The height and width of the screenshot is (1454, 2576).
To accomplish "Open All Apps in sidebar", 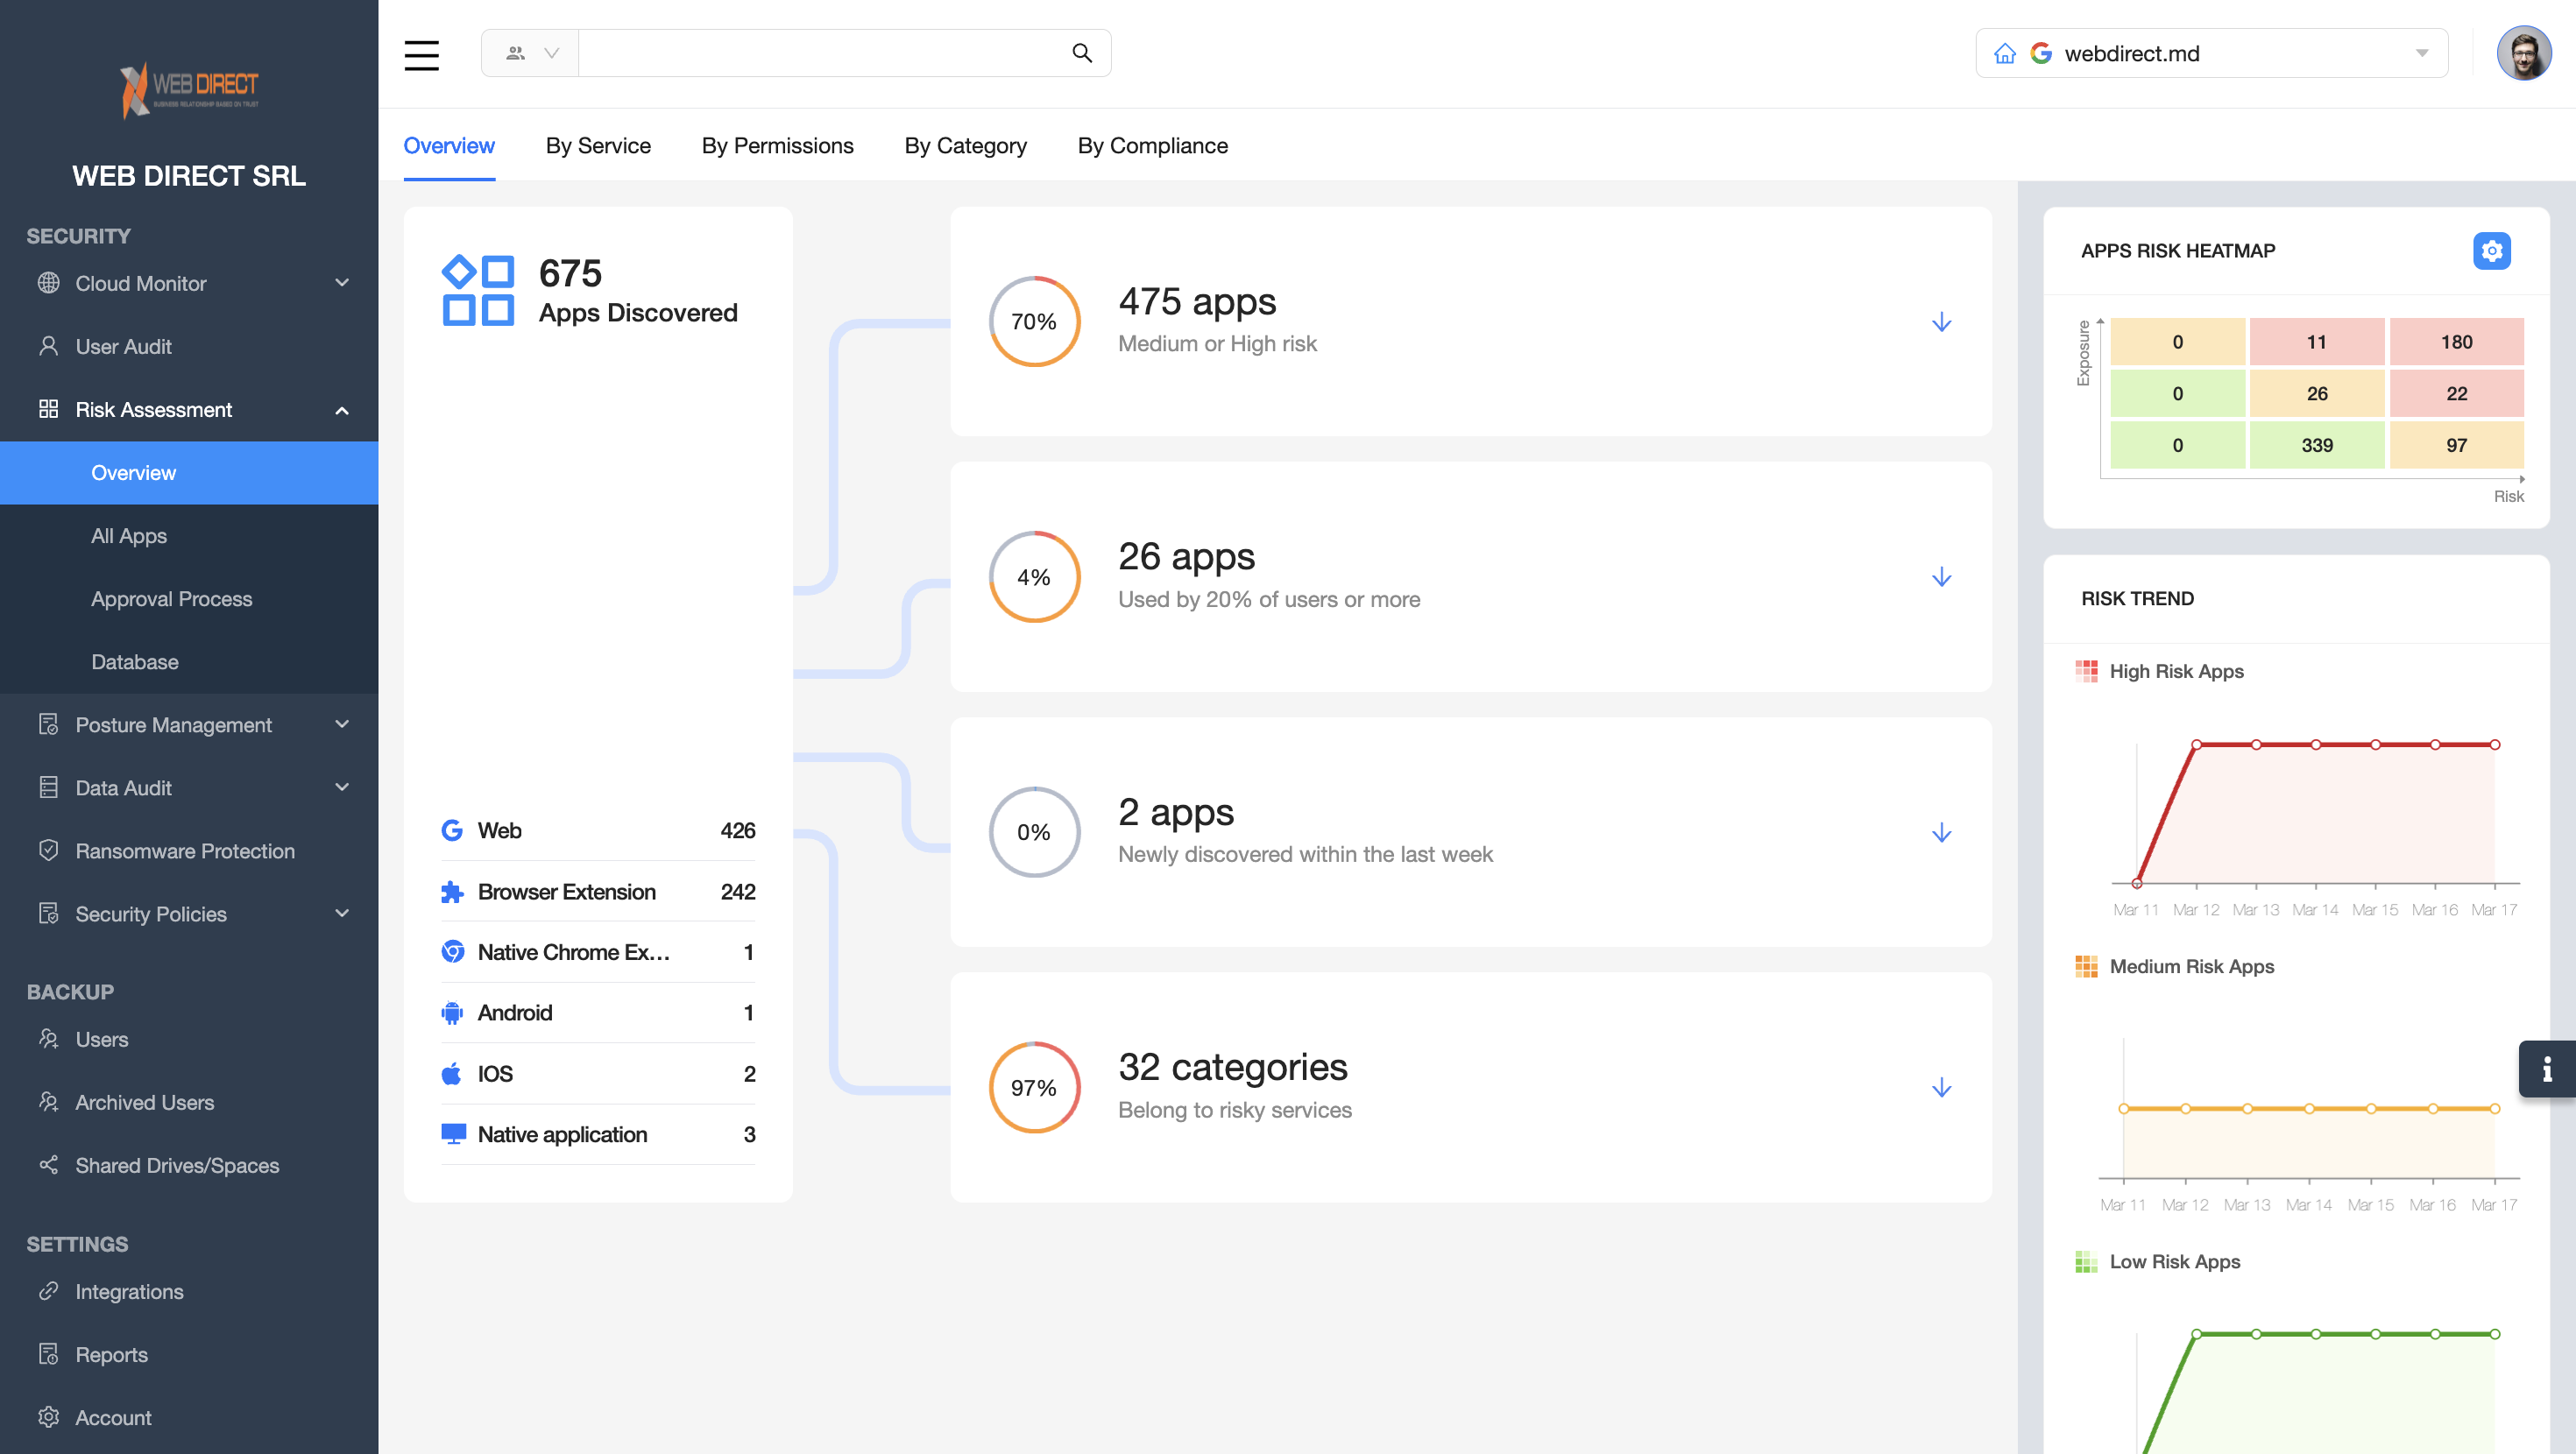I will point(129,536).
